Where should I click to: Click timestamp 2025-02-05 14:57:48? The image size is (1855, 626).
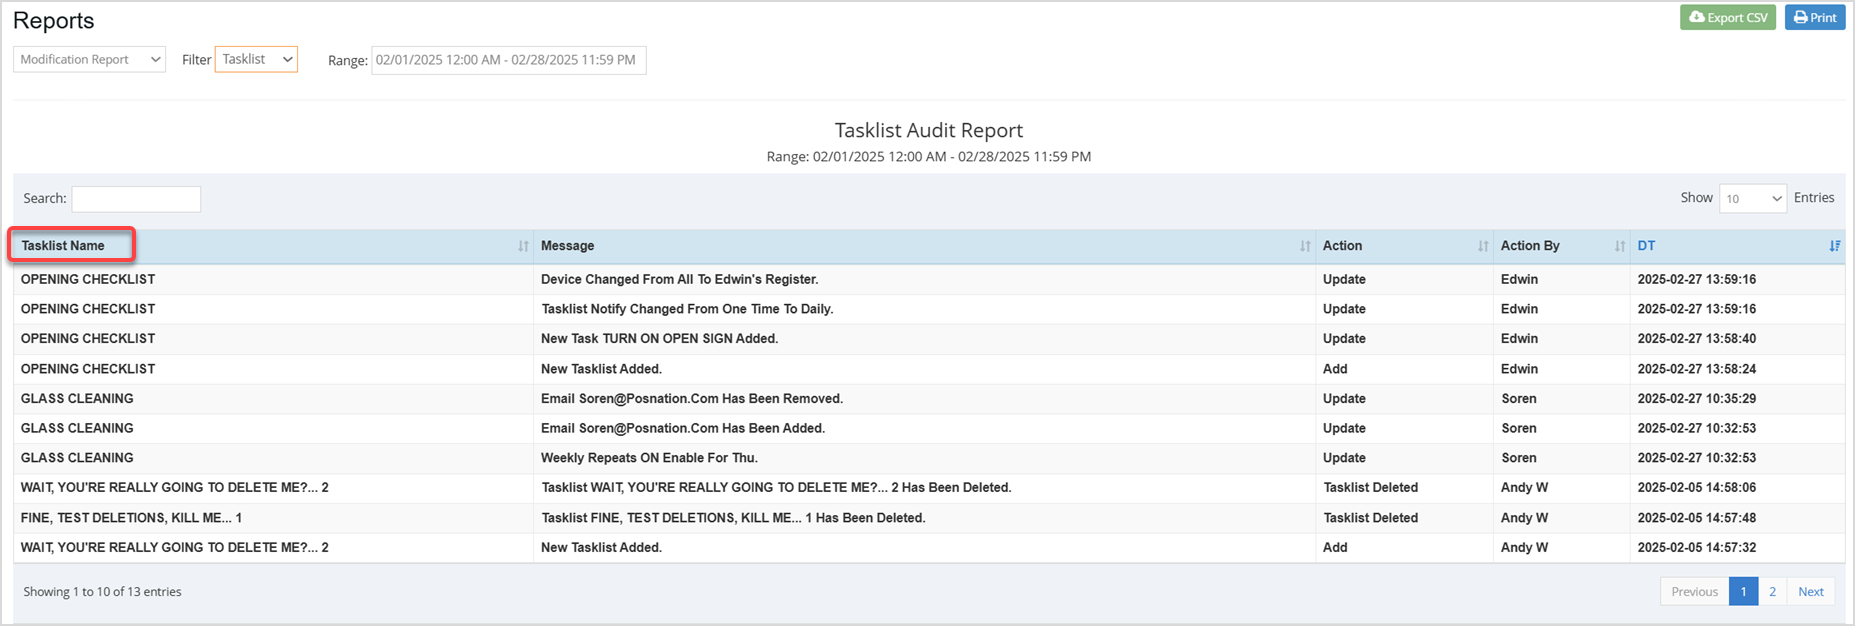point(1697,518)
